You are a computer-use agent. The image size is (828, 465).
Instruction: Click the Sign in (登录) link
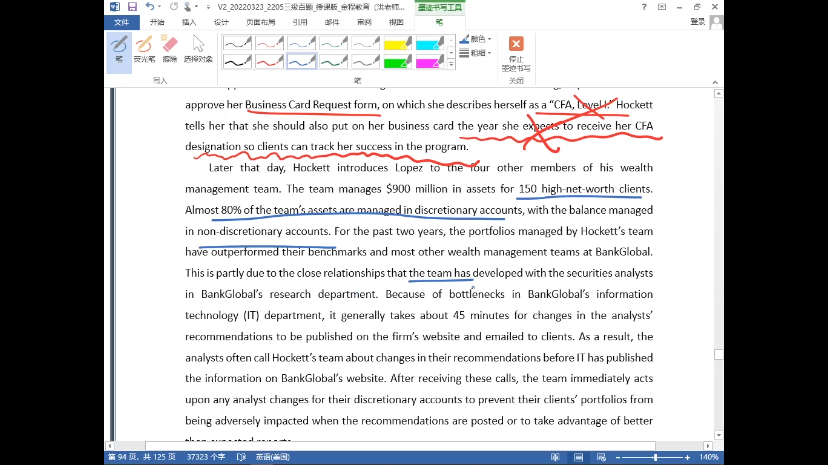tap(698, 21)
